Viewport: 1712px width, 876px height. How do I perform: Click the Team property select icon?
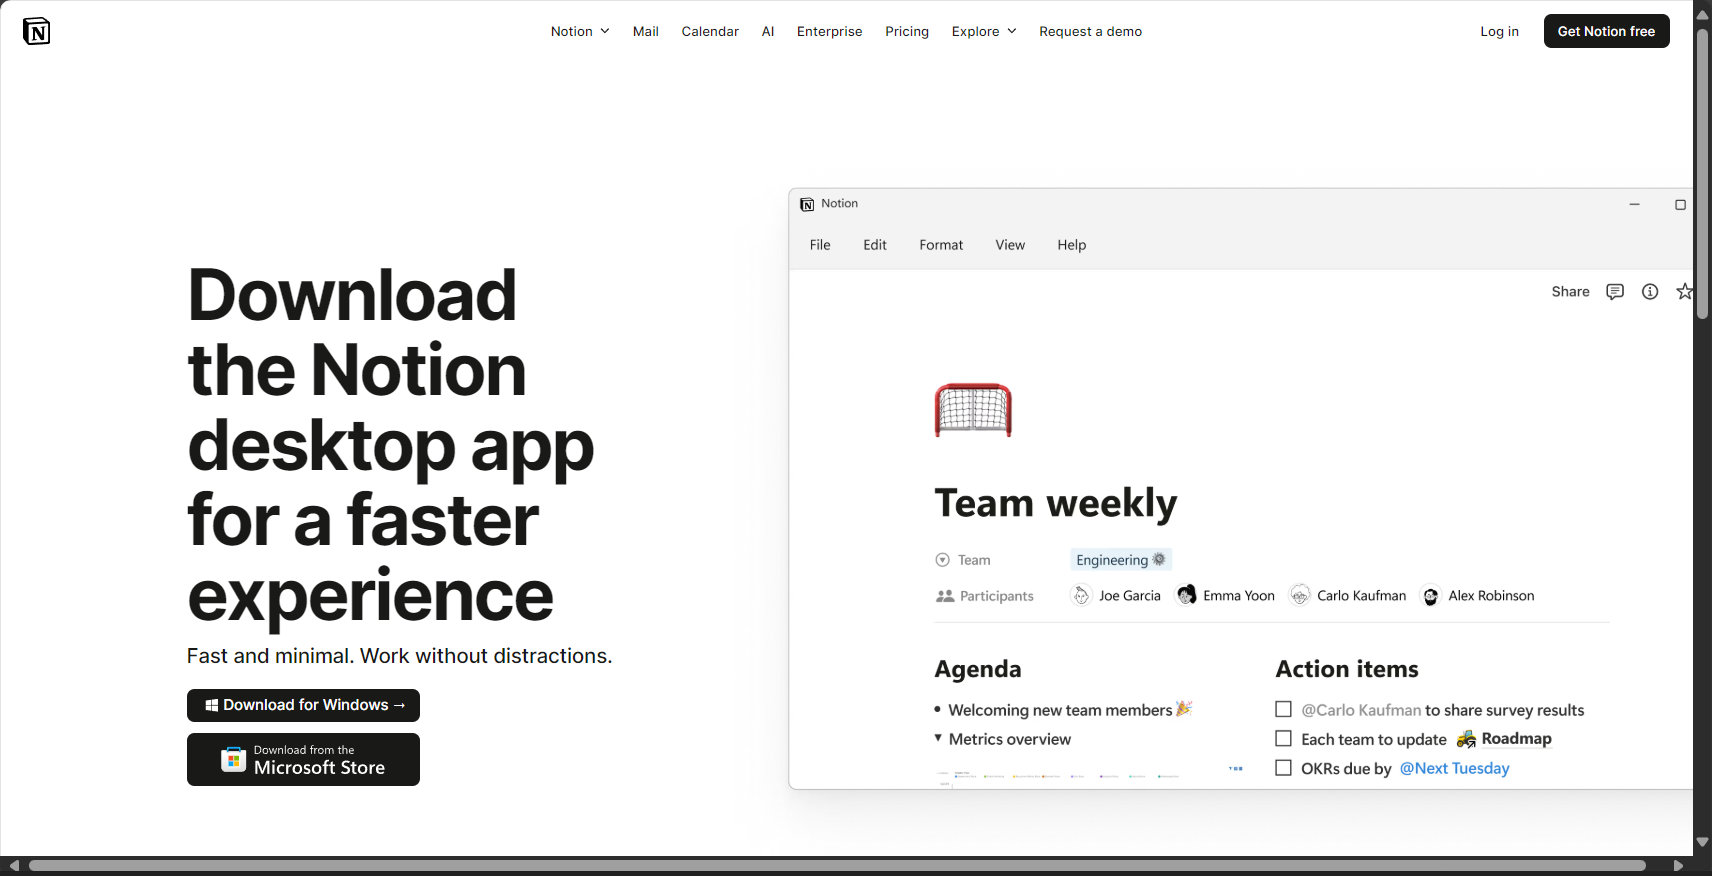pos(942,560)
